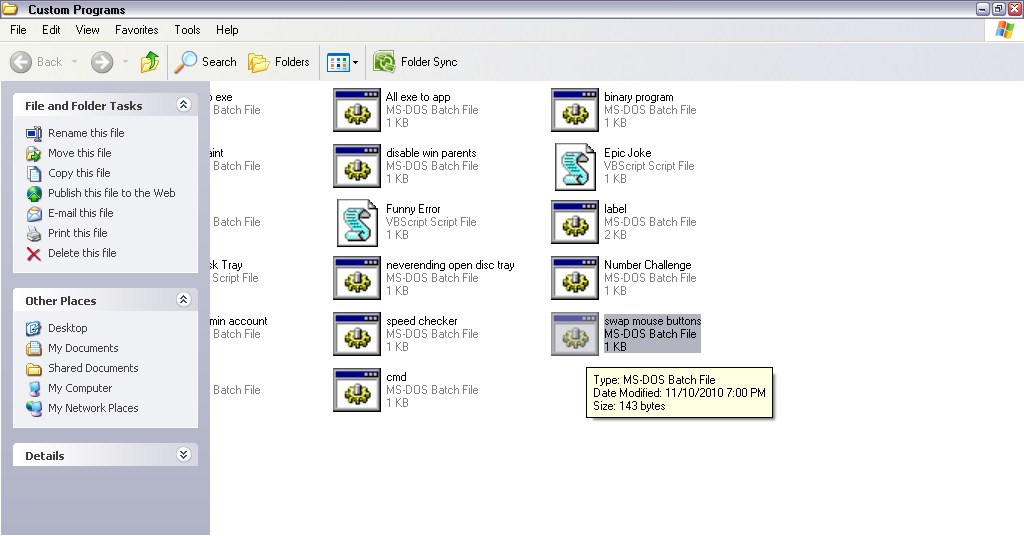Viewport: 1024px width, 536px height.
Task: Click the Custom Programs title bar folder icon
Action: (10, 9)
